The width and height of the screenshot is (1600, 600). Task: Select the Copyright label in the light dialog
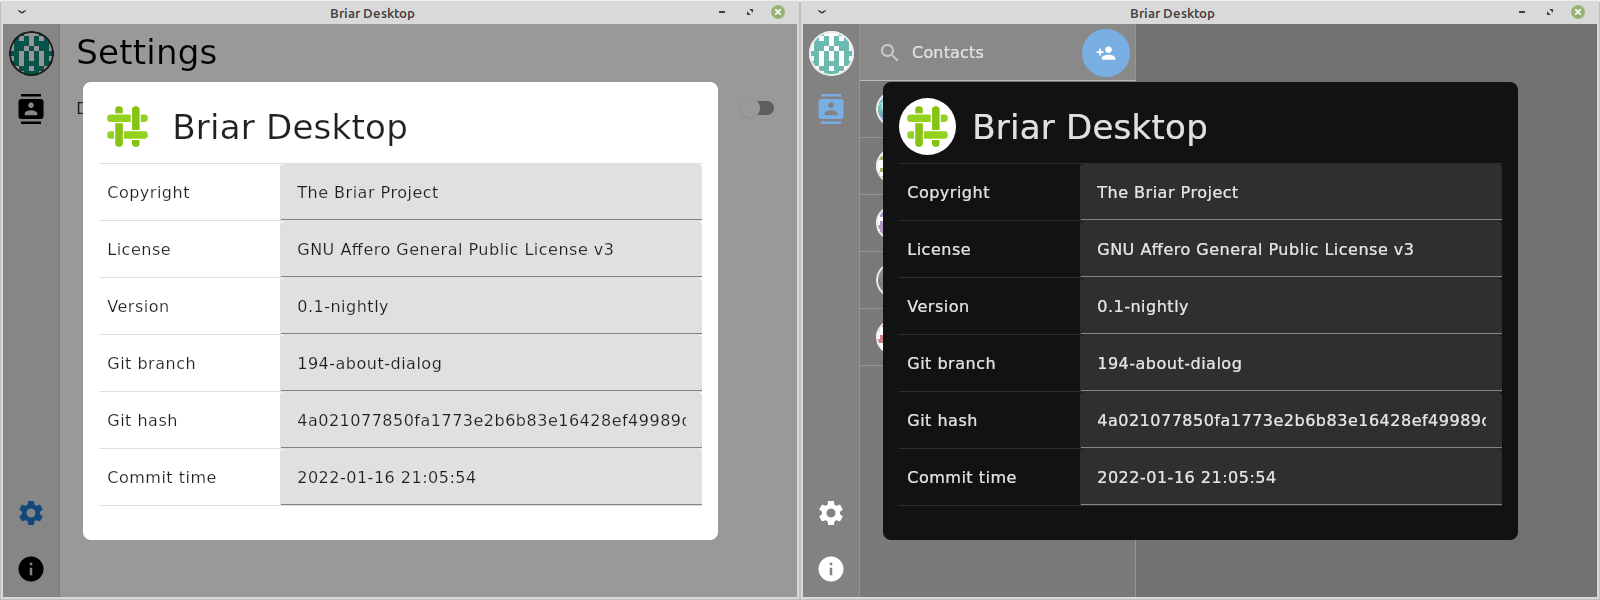pyautogui.click(x=148, y=192)
